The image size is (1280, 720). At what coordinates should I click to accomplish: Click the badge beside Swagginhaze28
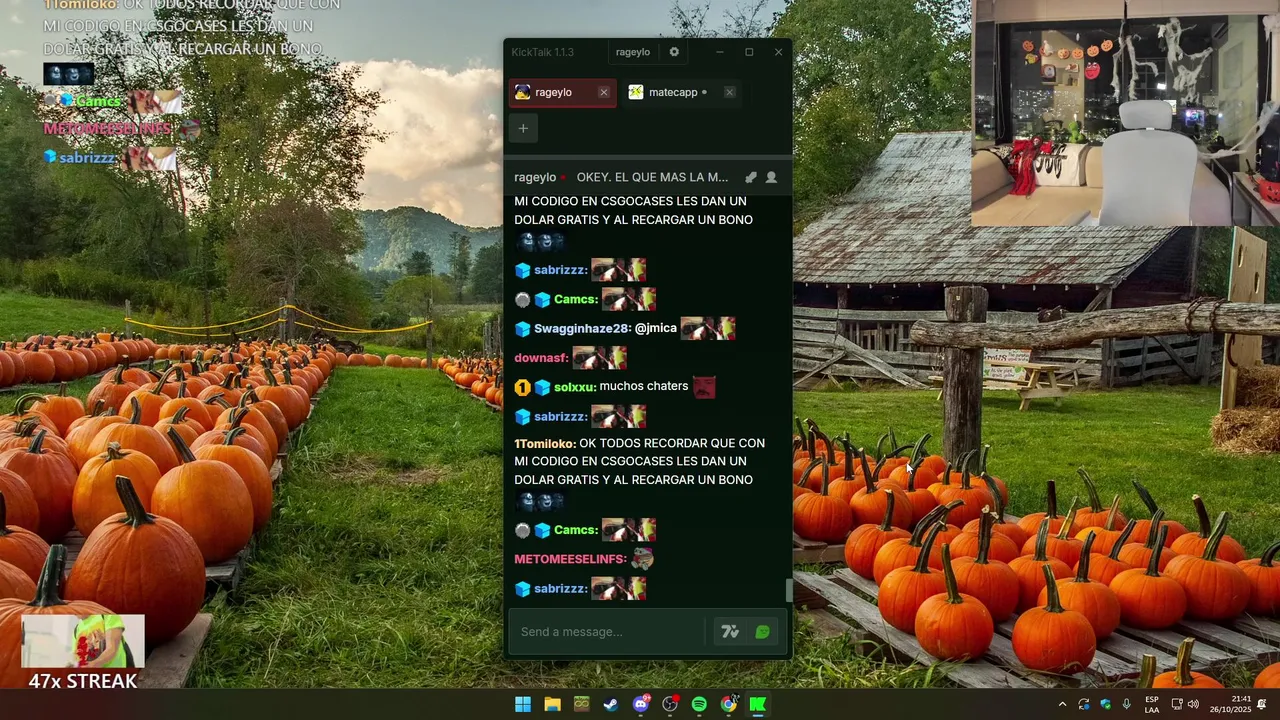click(x=522, y=329)
